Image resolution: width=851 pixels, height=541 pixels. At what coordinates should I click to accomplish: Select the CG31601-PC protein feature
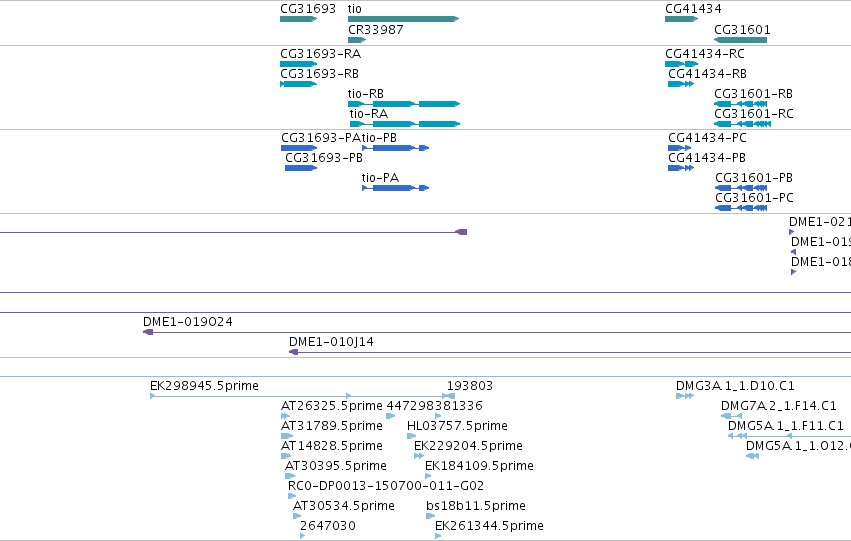pos(741,208)
